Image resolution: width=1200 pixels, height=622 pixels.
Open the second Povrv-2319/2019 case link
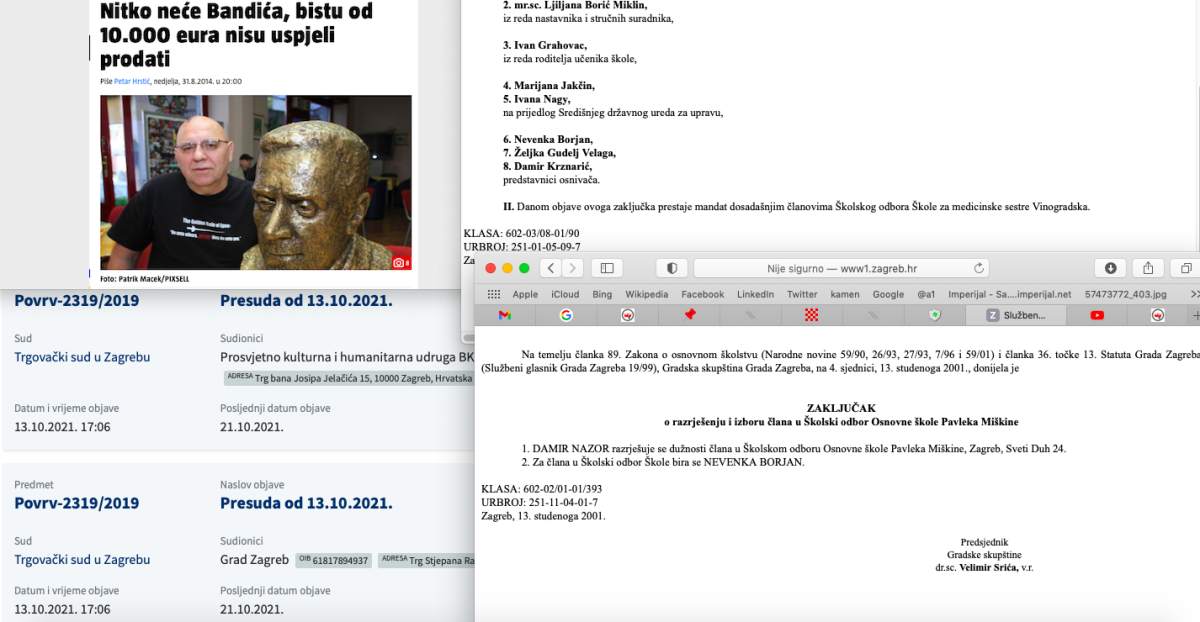[76, 503]
